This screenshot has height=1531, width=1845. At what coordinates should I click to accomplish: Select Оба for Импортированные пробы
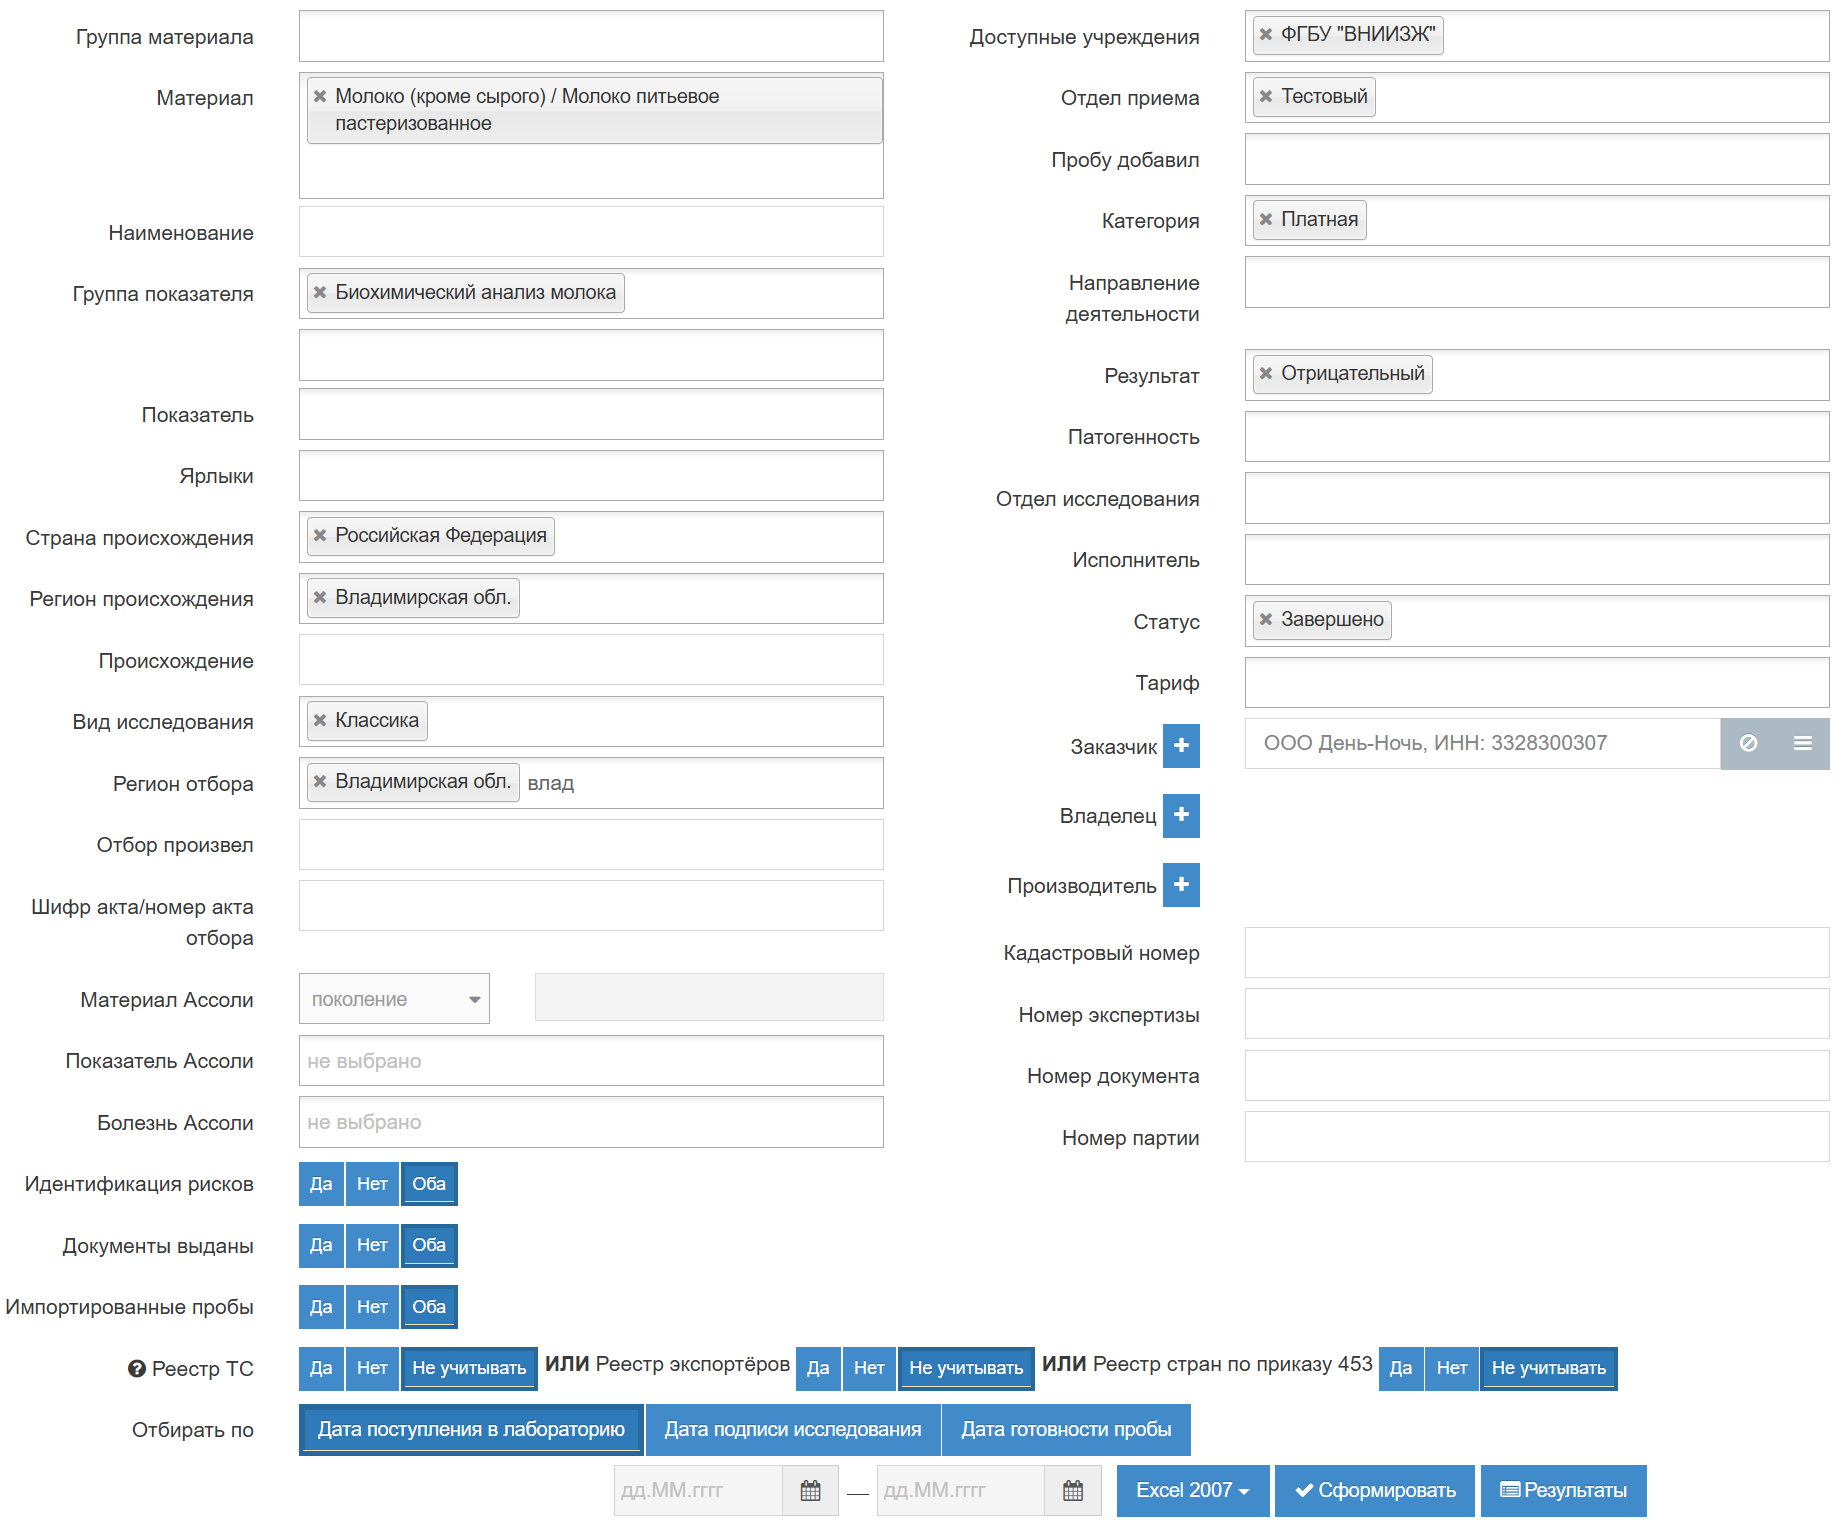429,1307
